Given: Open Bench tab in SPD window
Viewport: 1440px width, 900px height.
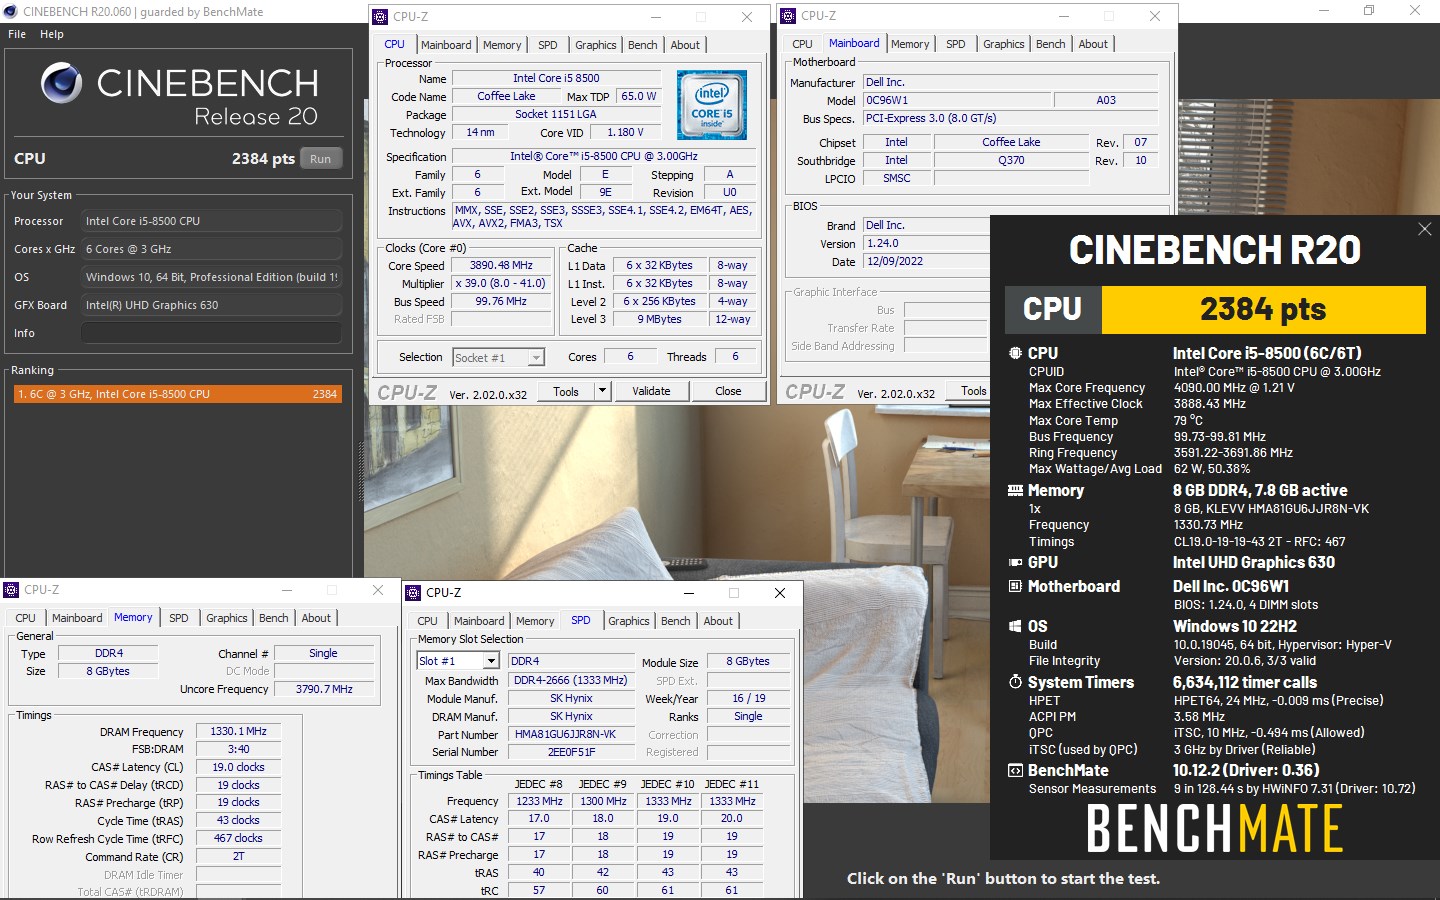Looking at the screenshot, I should click(676, 621).
